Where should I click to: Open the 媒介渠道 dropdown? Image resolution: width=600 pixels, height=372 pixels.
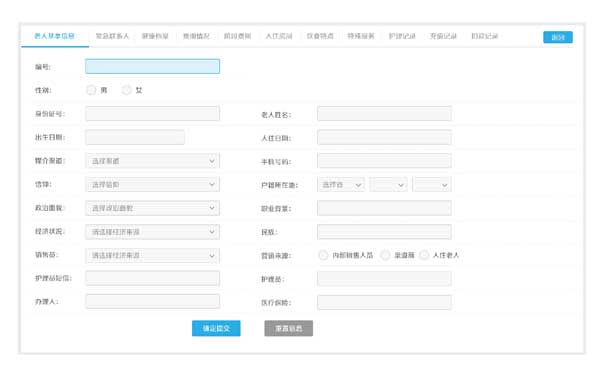[153, 161]
